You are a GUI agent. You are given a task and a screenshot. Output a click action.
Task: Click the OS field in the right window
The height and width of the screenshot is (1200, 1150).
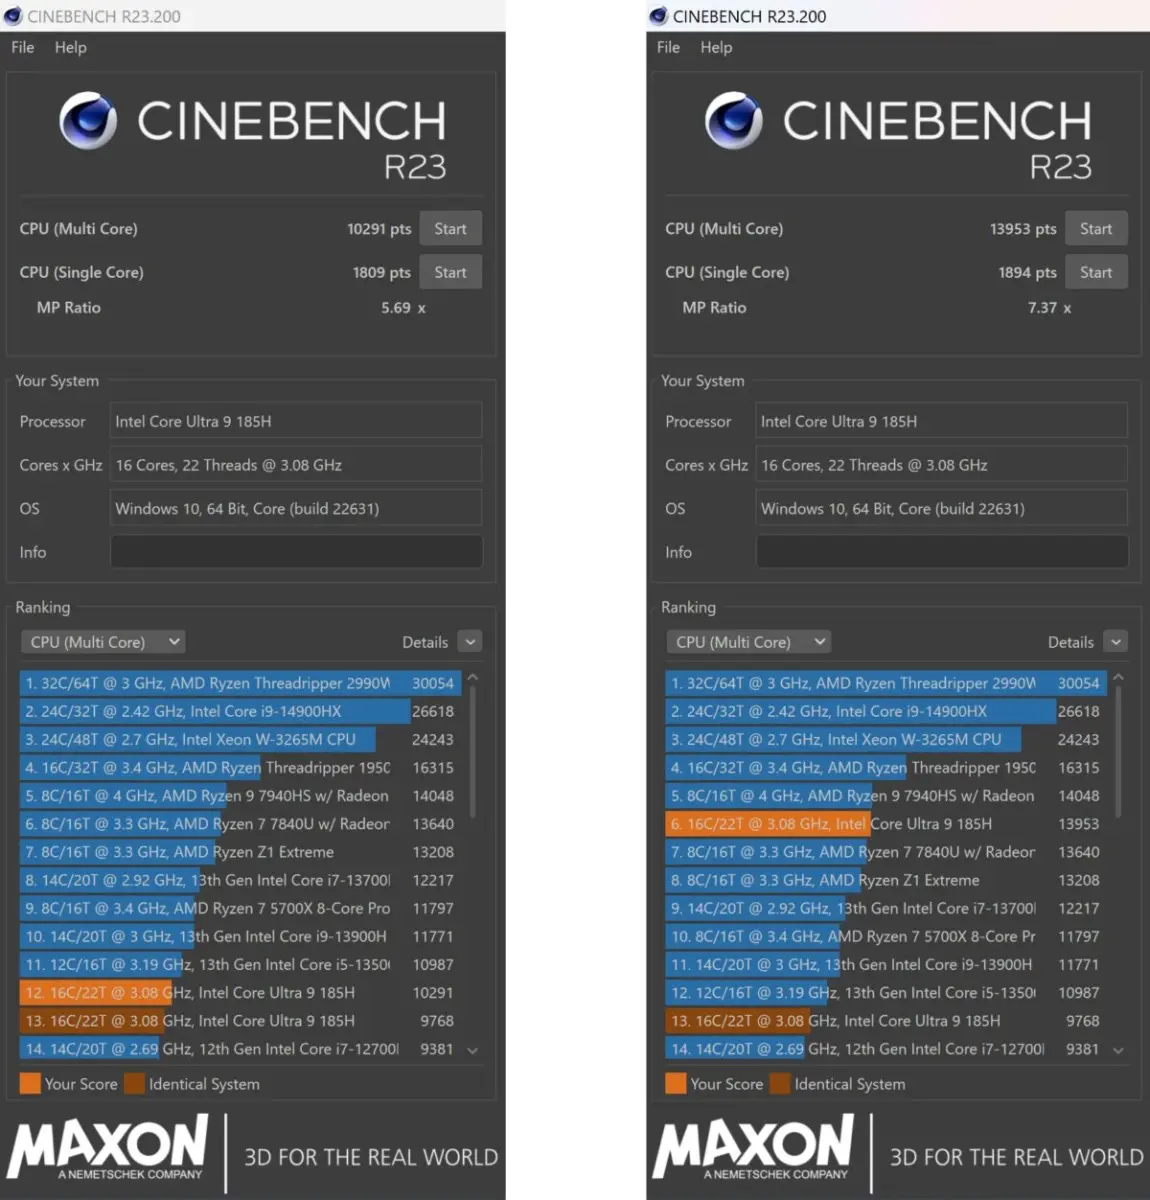pos(942,508)
